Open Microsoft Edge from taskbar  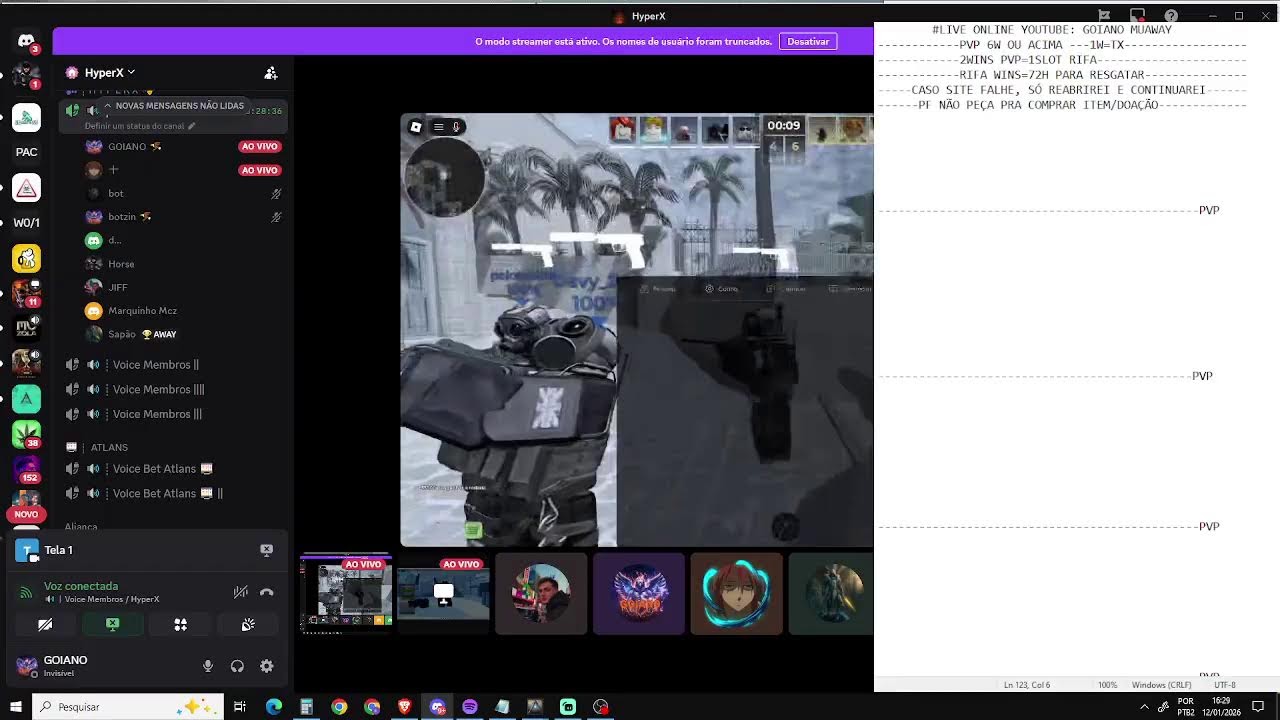coord(273,707)
